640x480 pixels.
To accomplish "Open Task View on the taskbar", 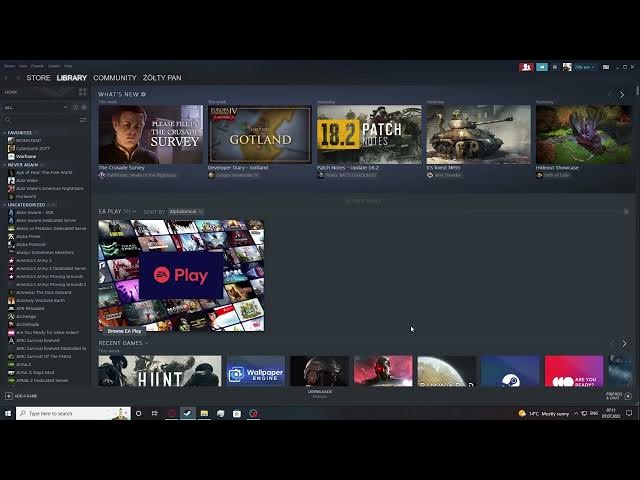I will [155, 413].
